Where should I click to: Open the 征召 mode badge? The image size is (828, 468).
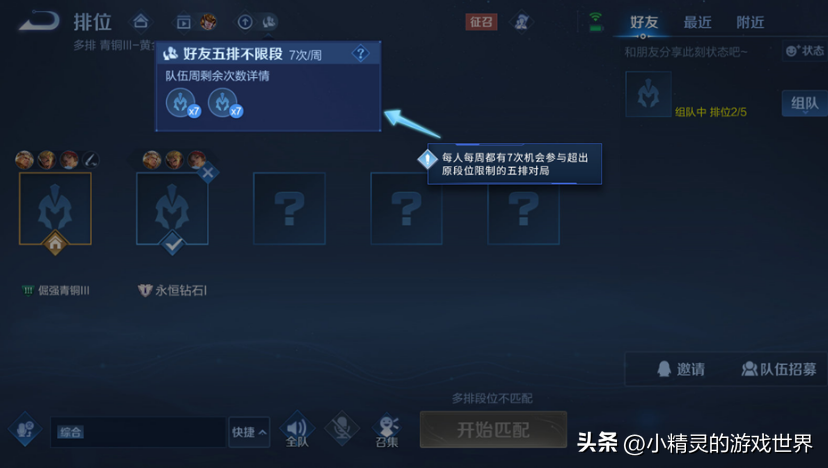pos(481,22)
